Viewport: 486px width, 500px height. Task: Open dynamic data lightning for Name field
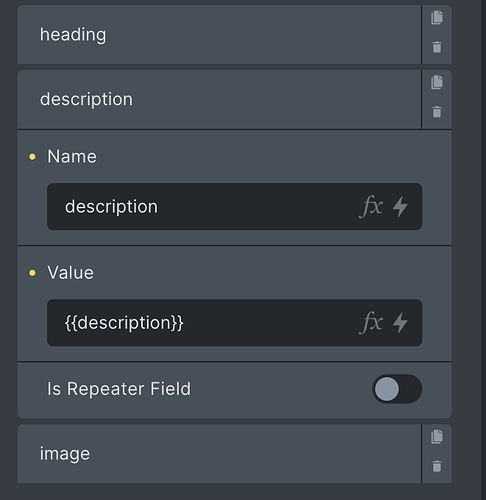[400, 207]
